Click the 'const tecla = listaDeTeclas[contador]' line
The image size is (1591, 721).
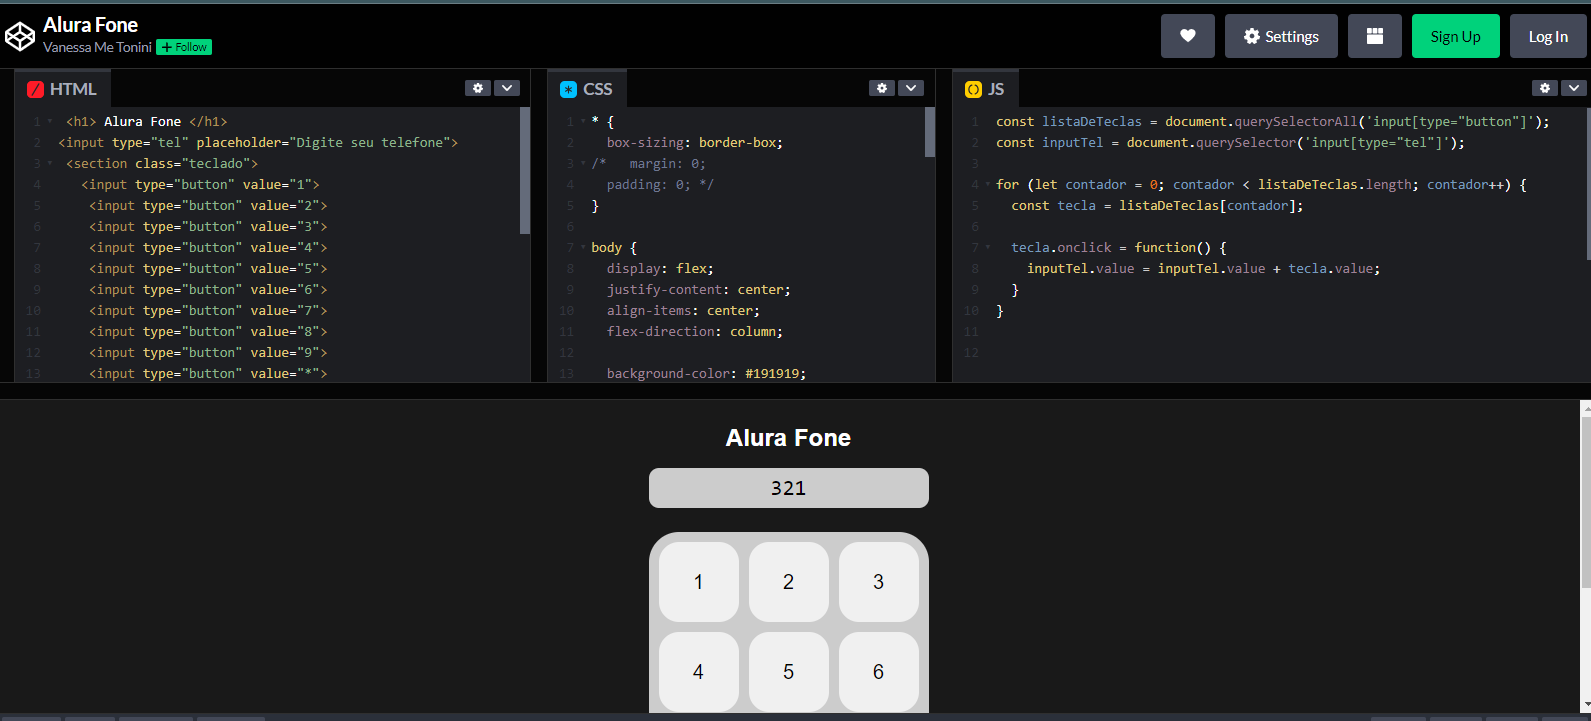1158,205
